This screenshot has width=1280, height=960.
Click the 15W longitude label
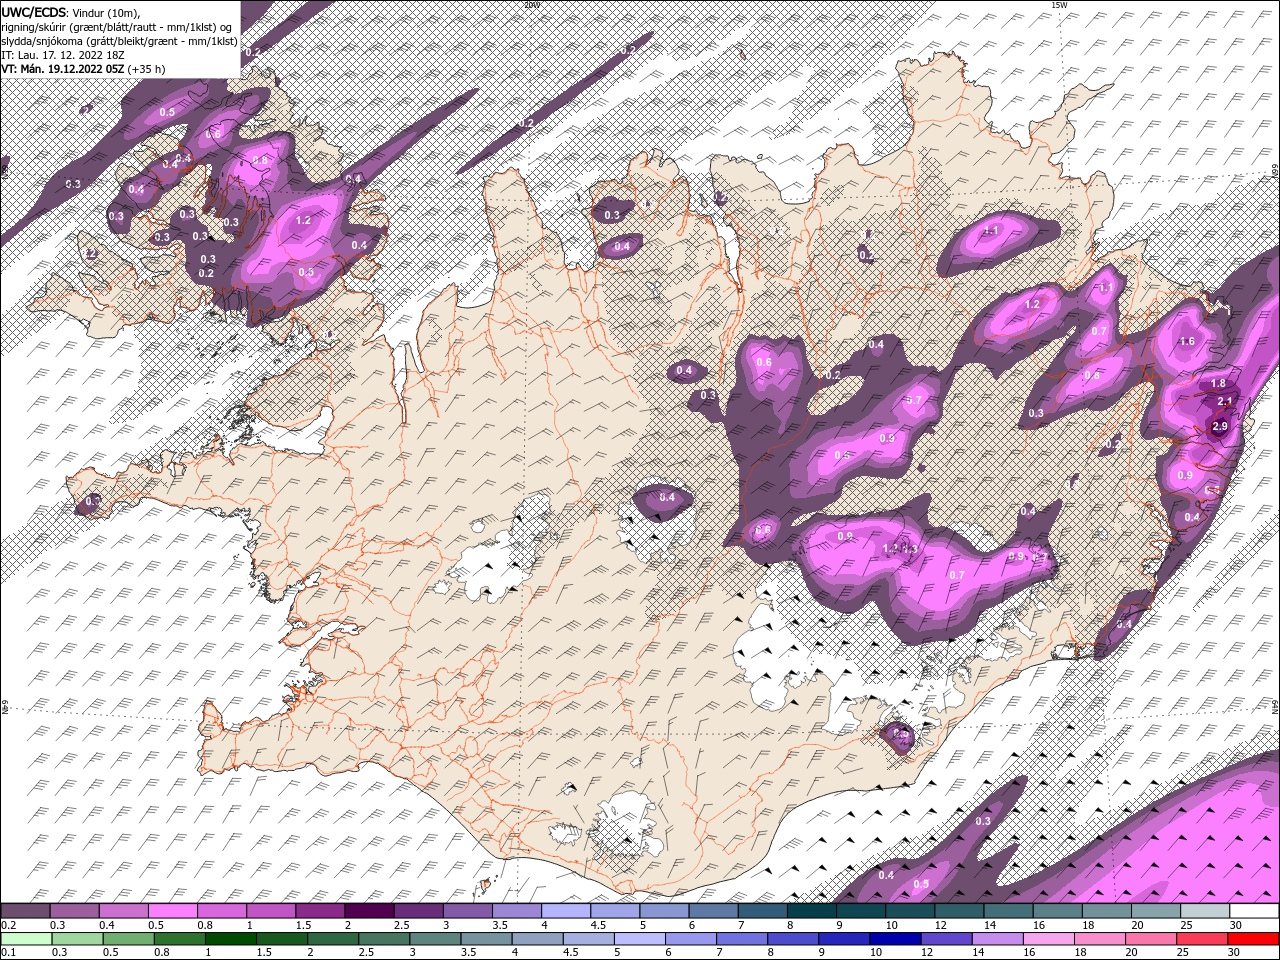pyautogui.click(x=1059, y=4)
